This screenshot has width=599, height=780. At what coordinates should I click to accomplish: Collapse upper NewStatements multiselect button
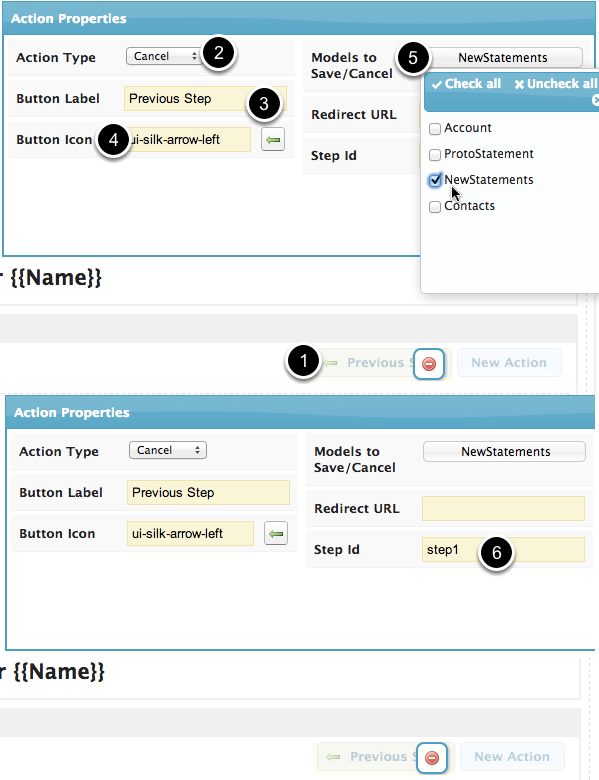click(x=502, y=58)
